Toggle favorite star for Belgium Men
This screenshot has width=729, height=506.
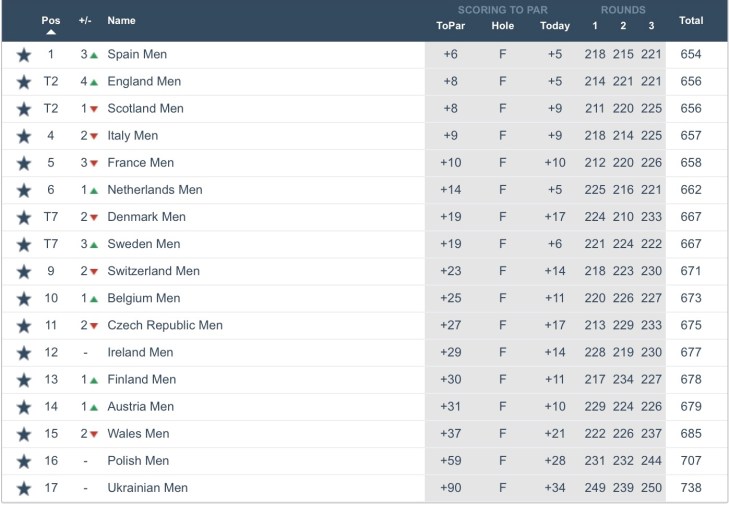click(x=24, y=299)
